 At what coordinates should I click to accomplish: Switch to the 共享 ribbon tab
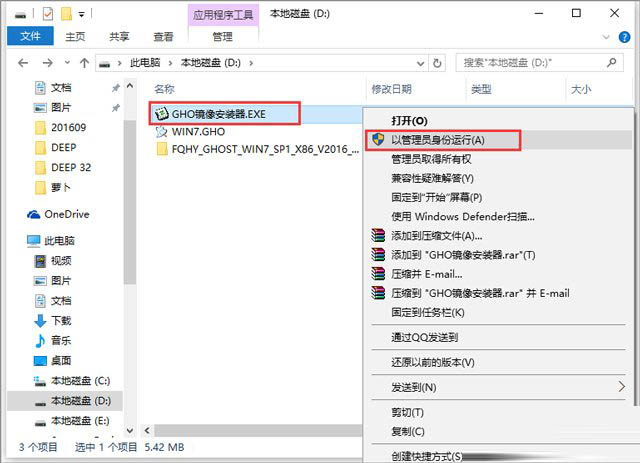pyautogui.click(x=119, y=37)
